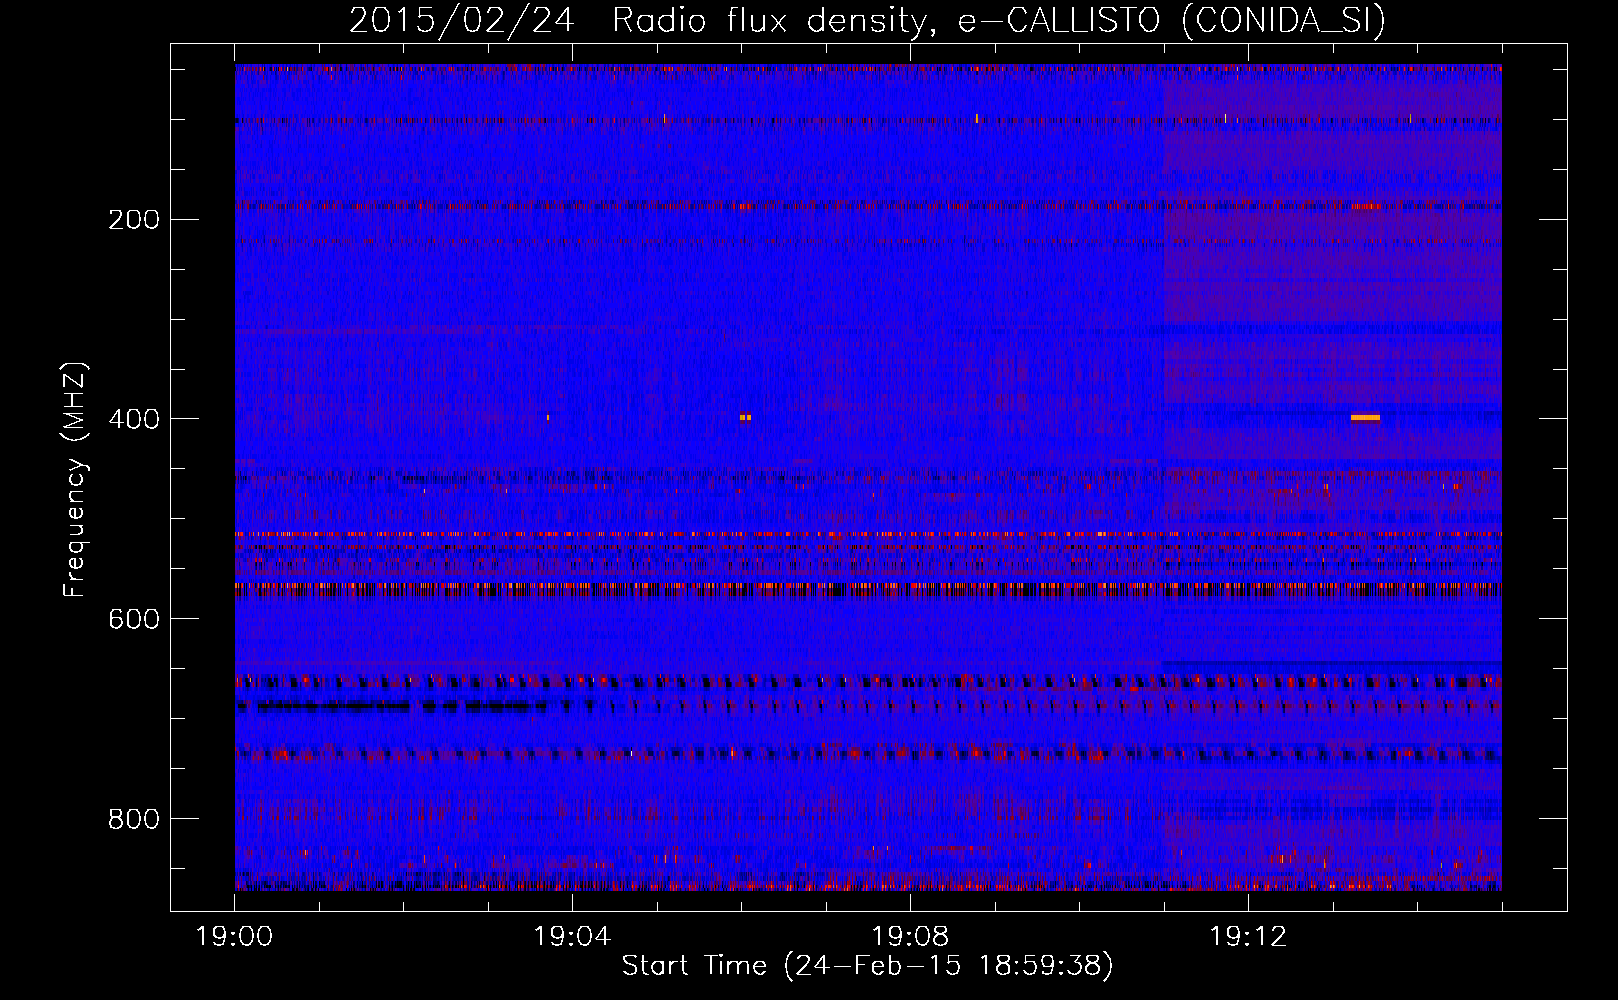Click the small orange burst pair at 400 MHz near 19:06
Screen dimensions: 1618x1000
pos(745,417)
